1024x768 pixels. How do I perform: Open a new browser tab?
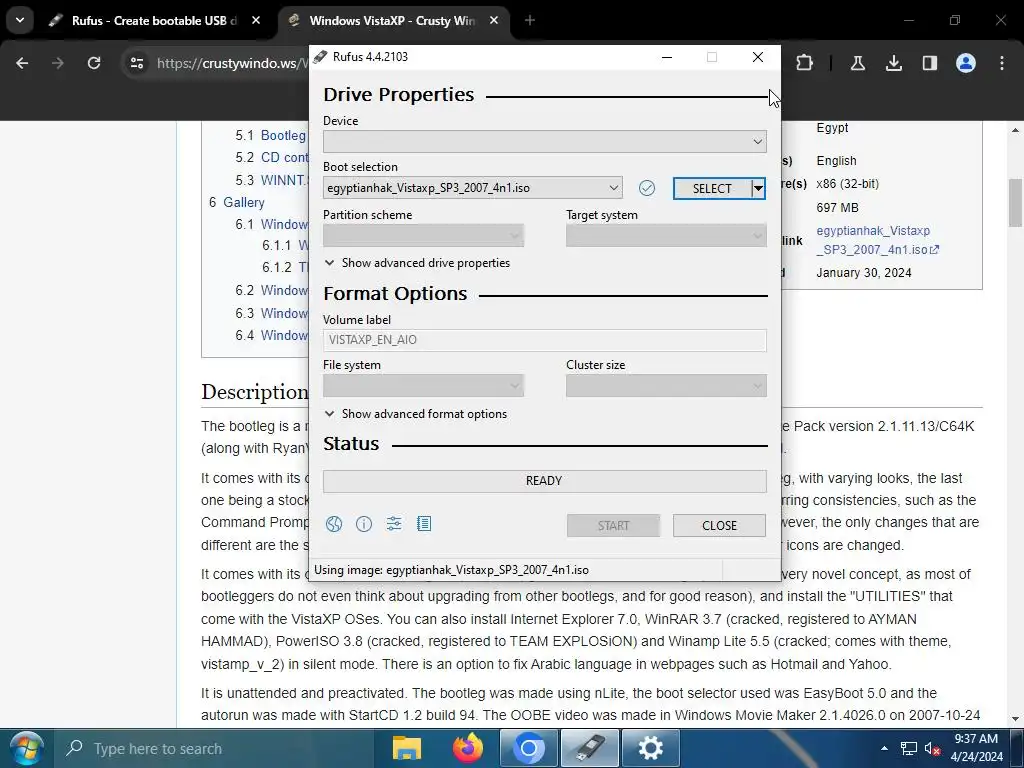(530, 21)
